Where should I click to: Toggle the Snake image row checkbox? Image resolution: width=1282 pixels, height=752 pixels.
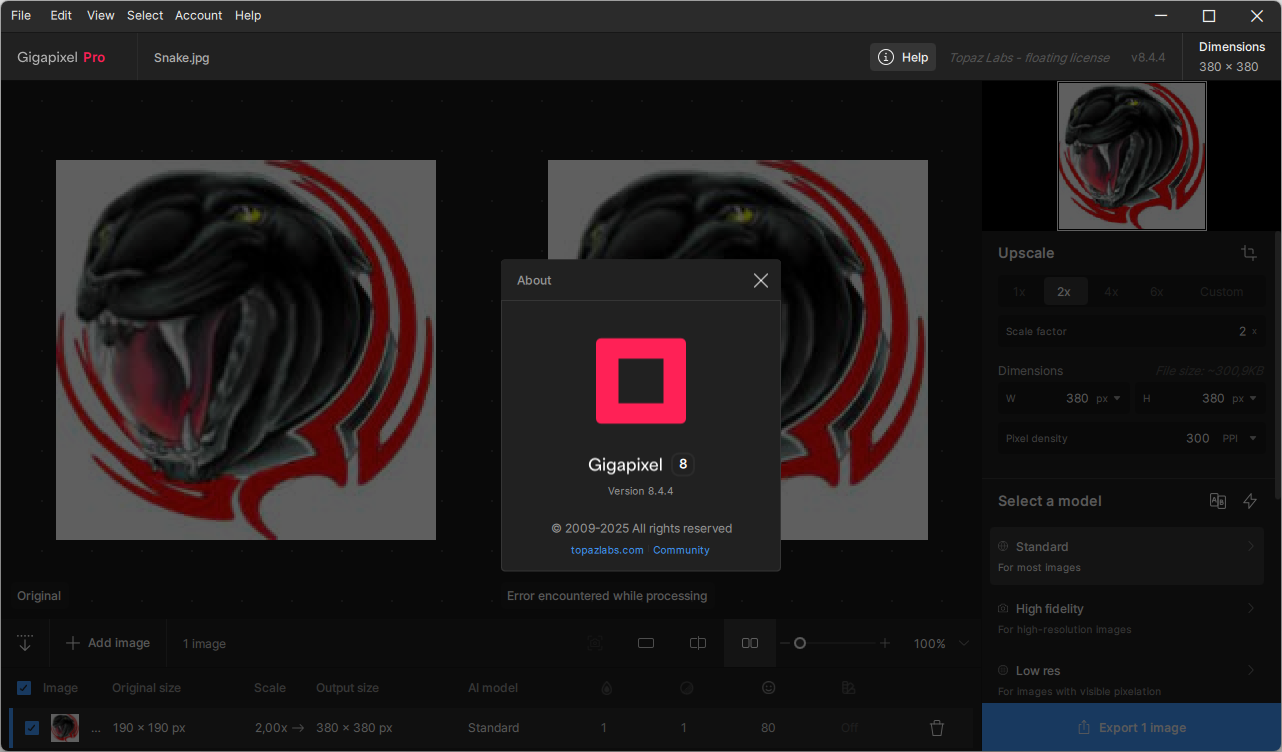[32, 727]
